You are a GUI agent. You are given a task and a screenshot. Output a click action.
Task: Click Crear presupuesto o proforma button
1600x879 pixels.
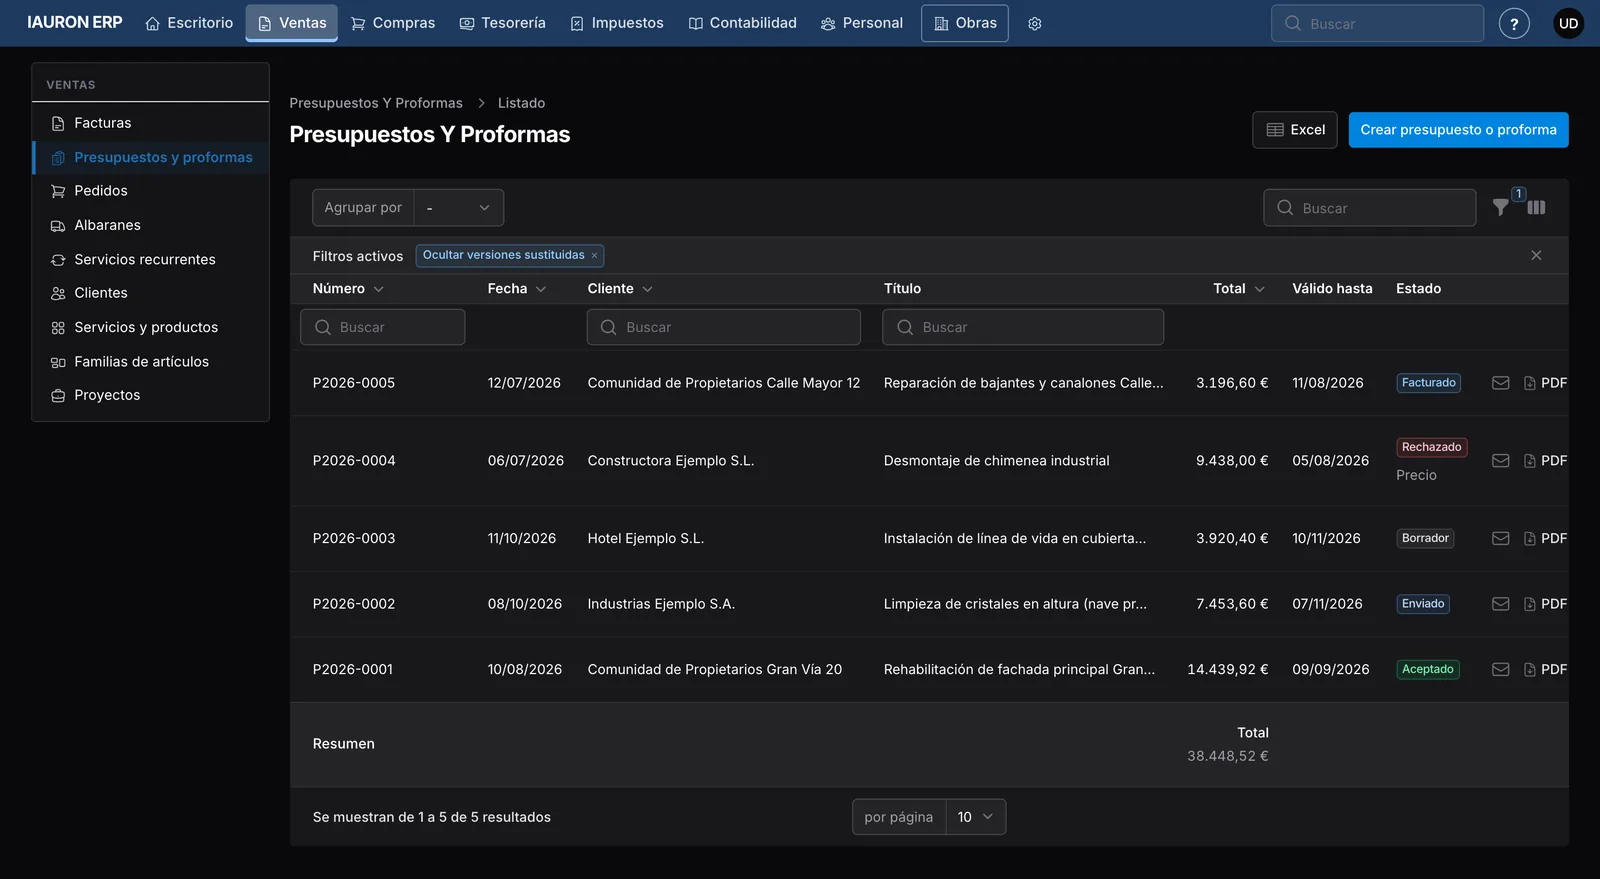tap(1458, 130)
